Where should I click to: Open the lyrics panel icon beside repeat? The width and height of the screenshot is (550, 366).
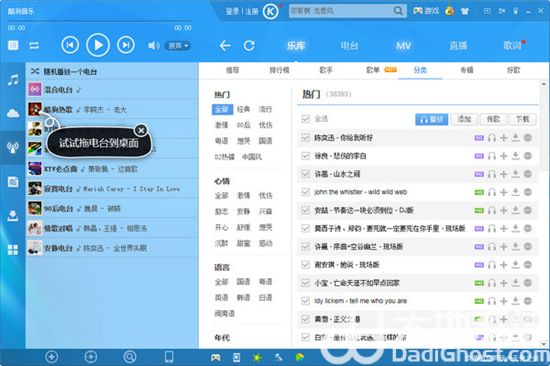[x=13, y=45]
